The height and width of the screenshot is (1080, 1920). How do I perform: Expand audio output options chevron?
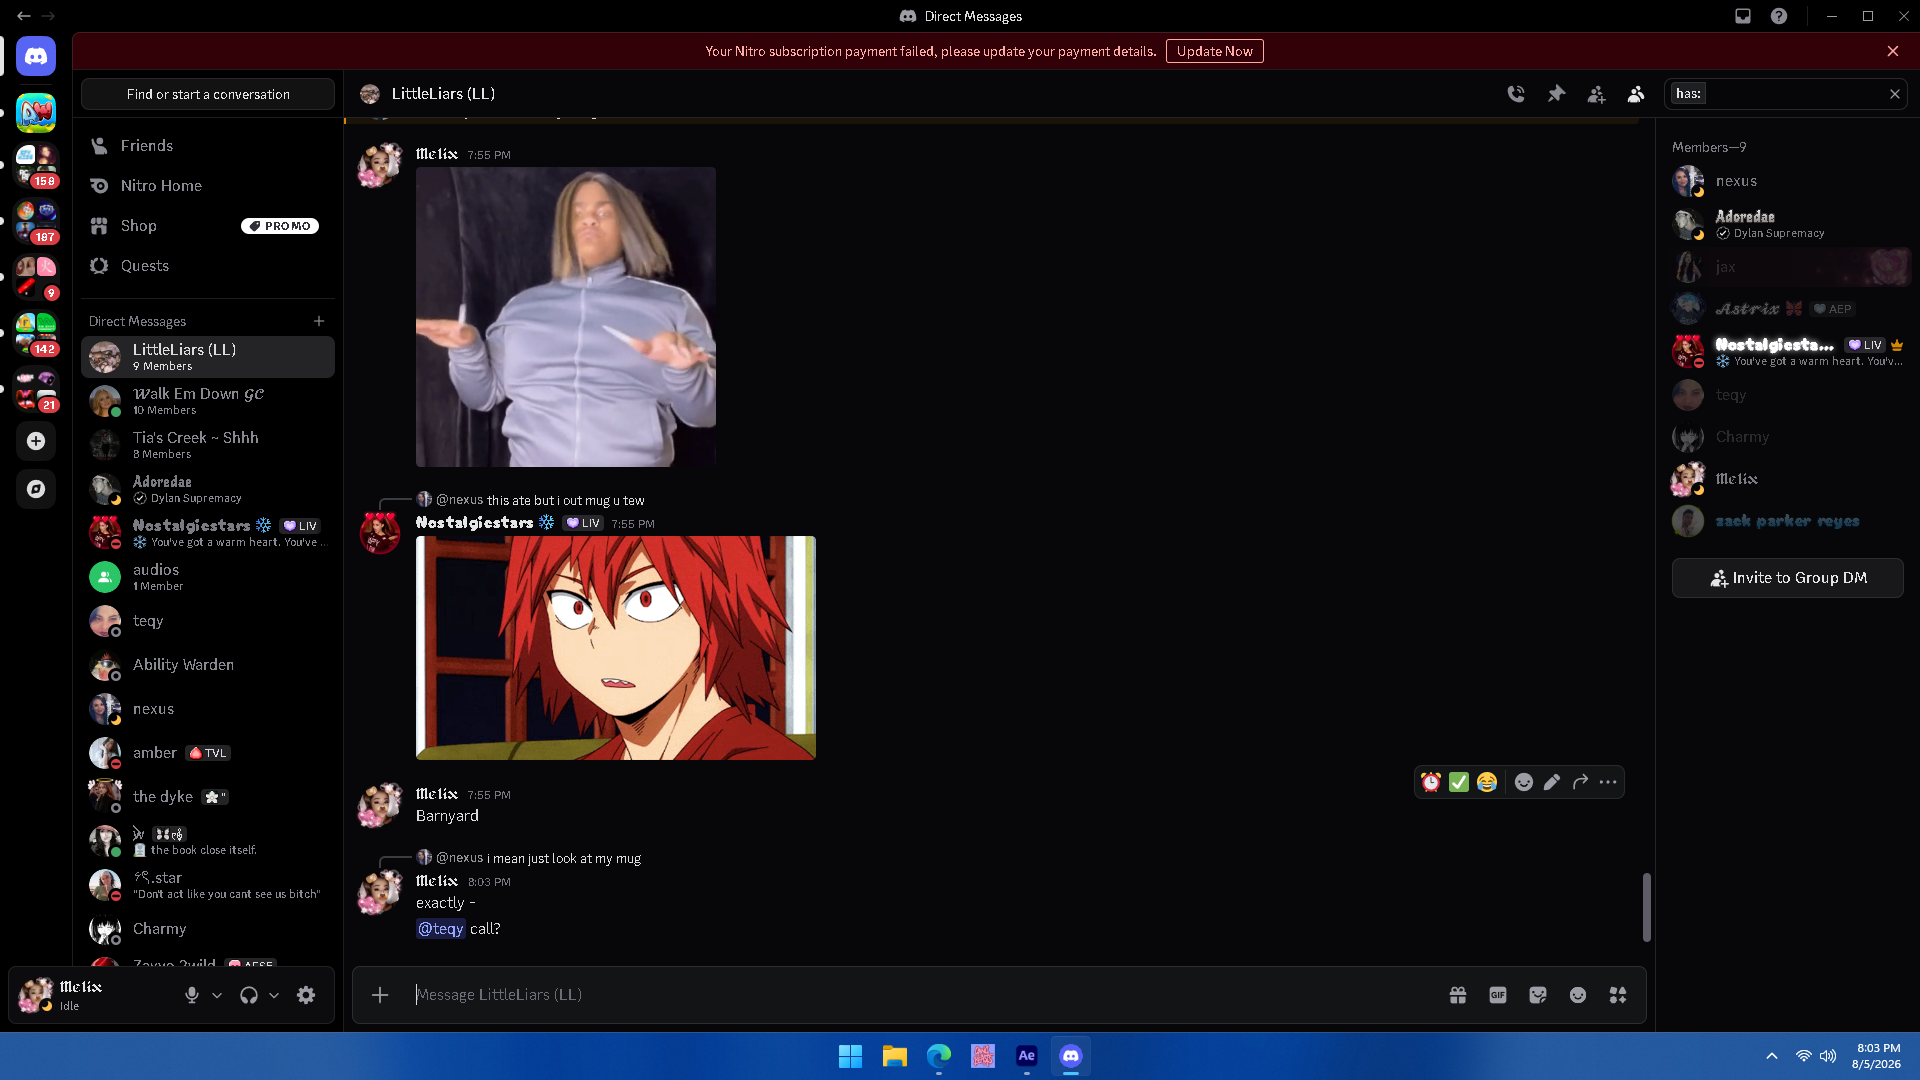coord(274,995)
